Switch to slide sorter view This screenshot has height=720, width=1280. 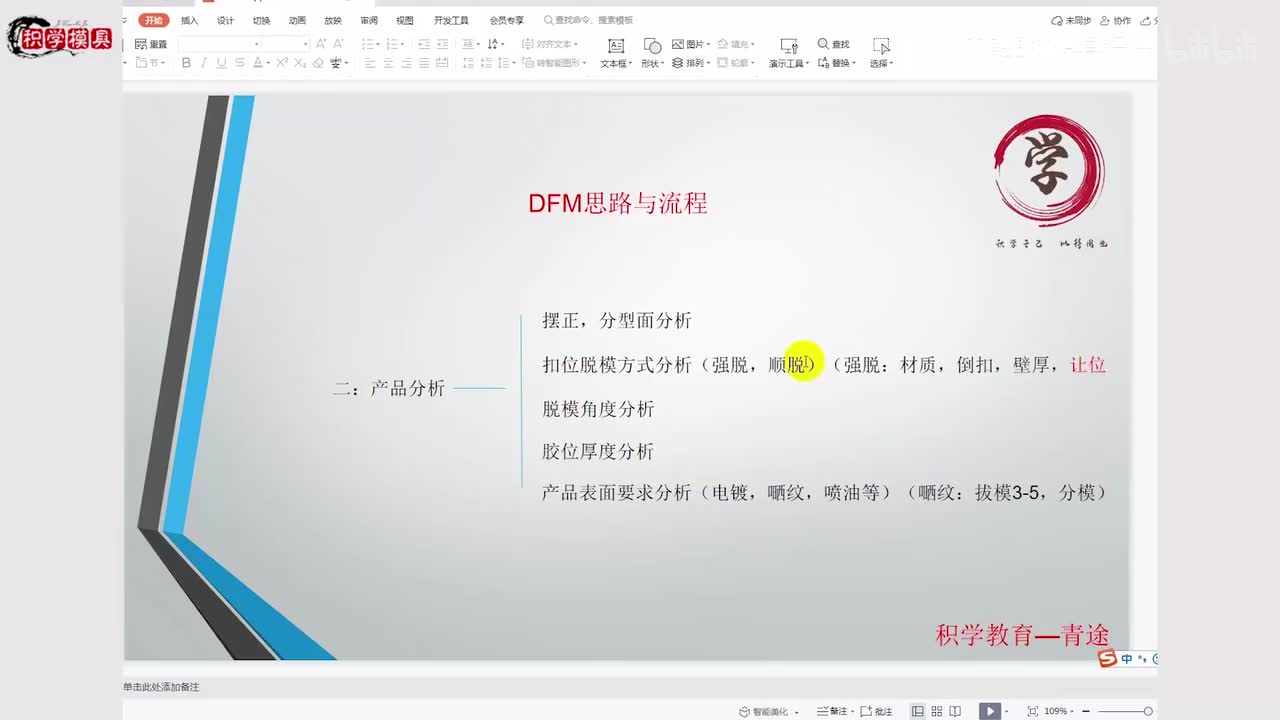pos(937,711)
